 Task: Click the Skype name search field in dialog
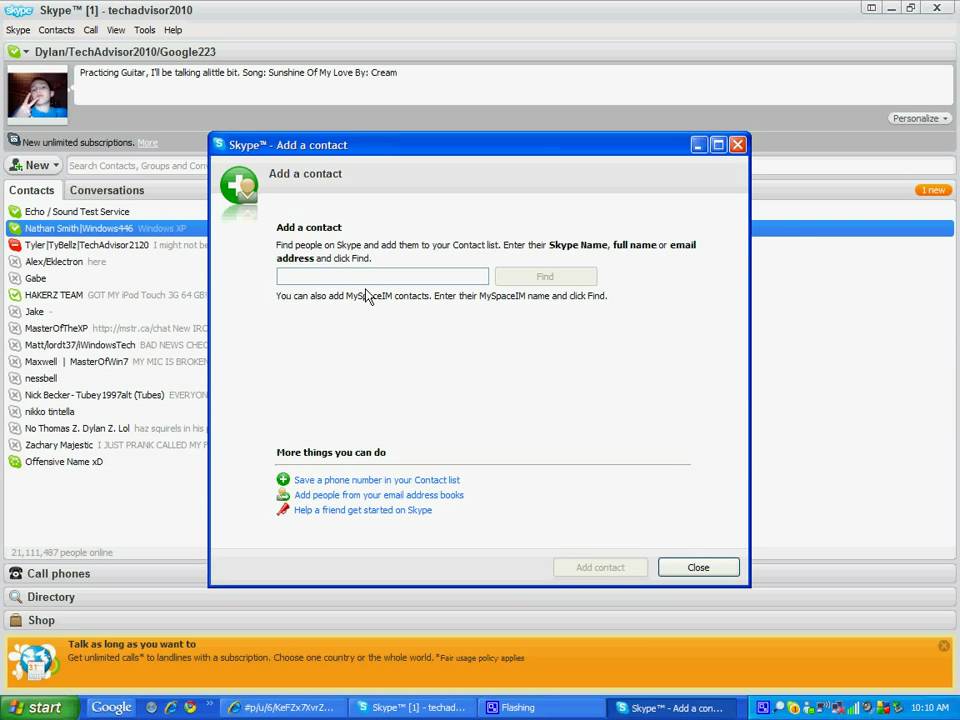tap(383, 276)
